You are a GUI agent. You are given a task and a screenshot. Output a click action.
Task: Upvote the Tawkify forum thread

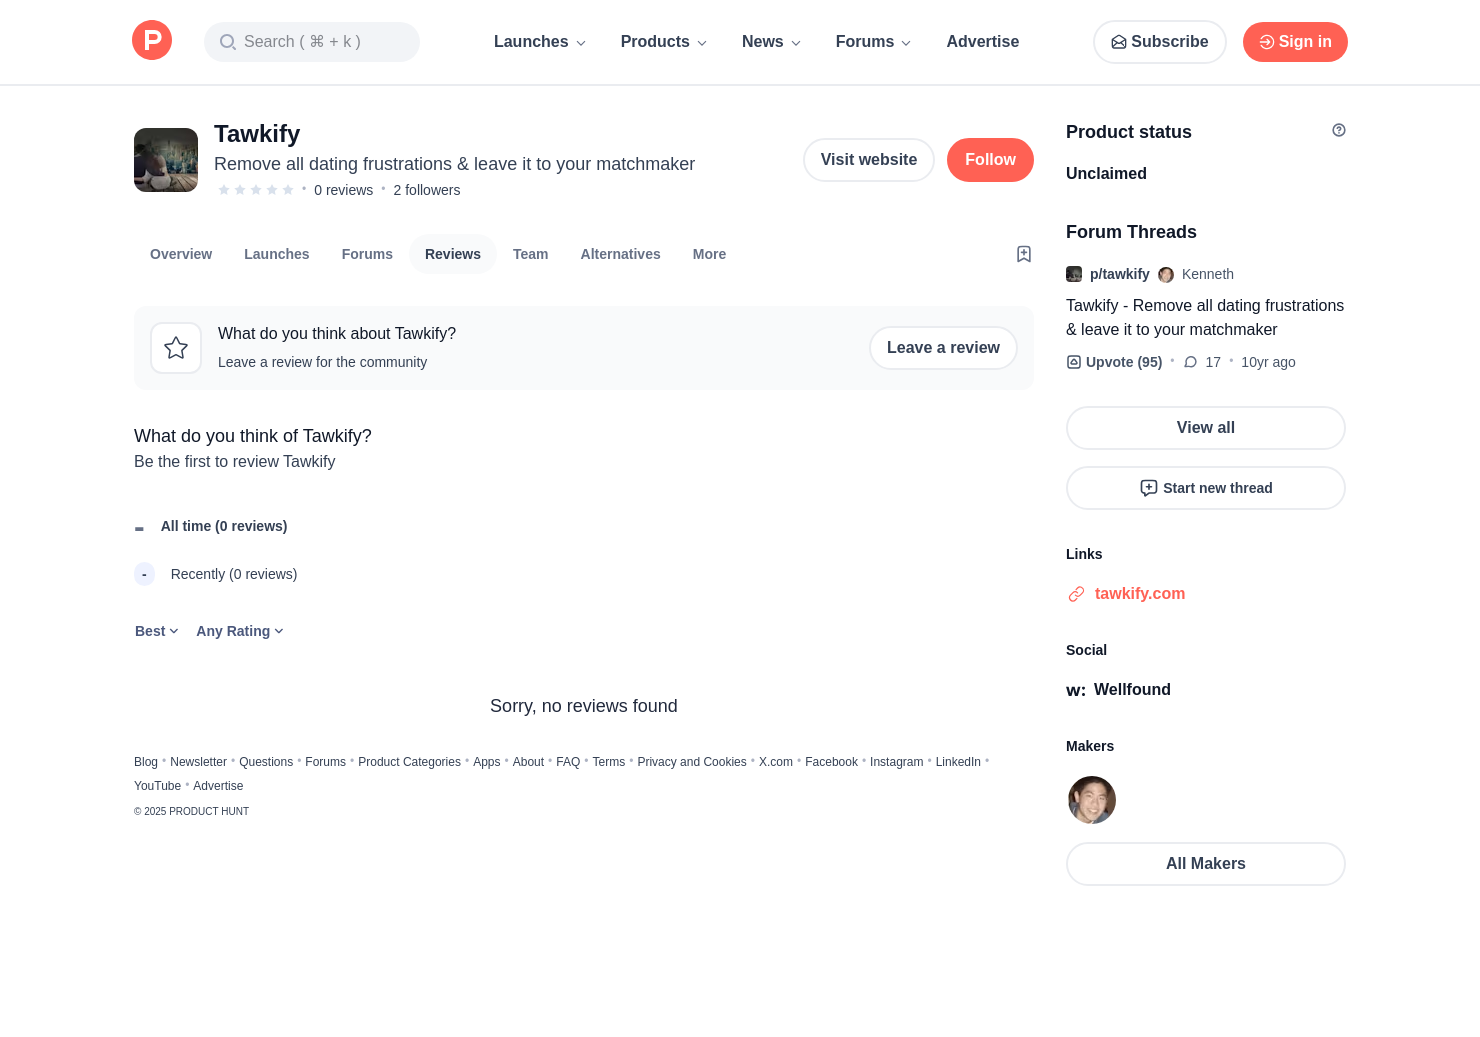pyautogui.click(x=1114, y=362)
